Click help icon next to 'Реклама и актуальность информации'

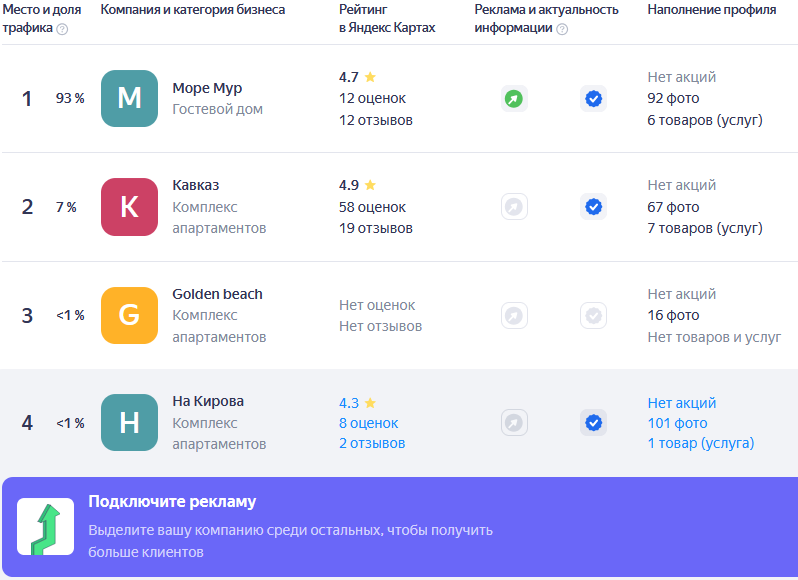pyautogui.click(x=562, y=29)
